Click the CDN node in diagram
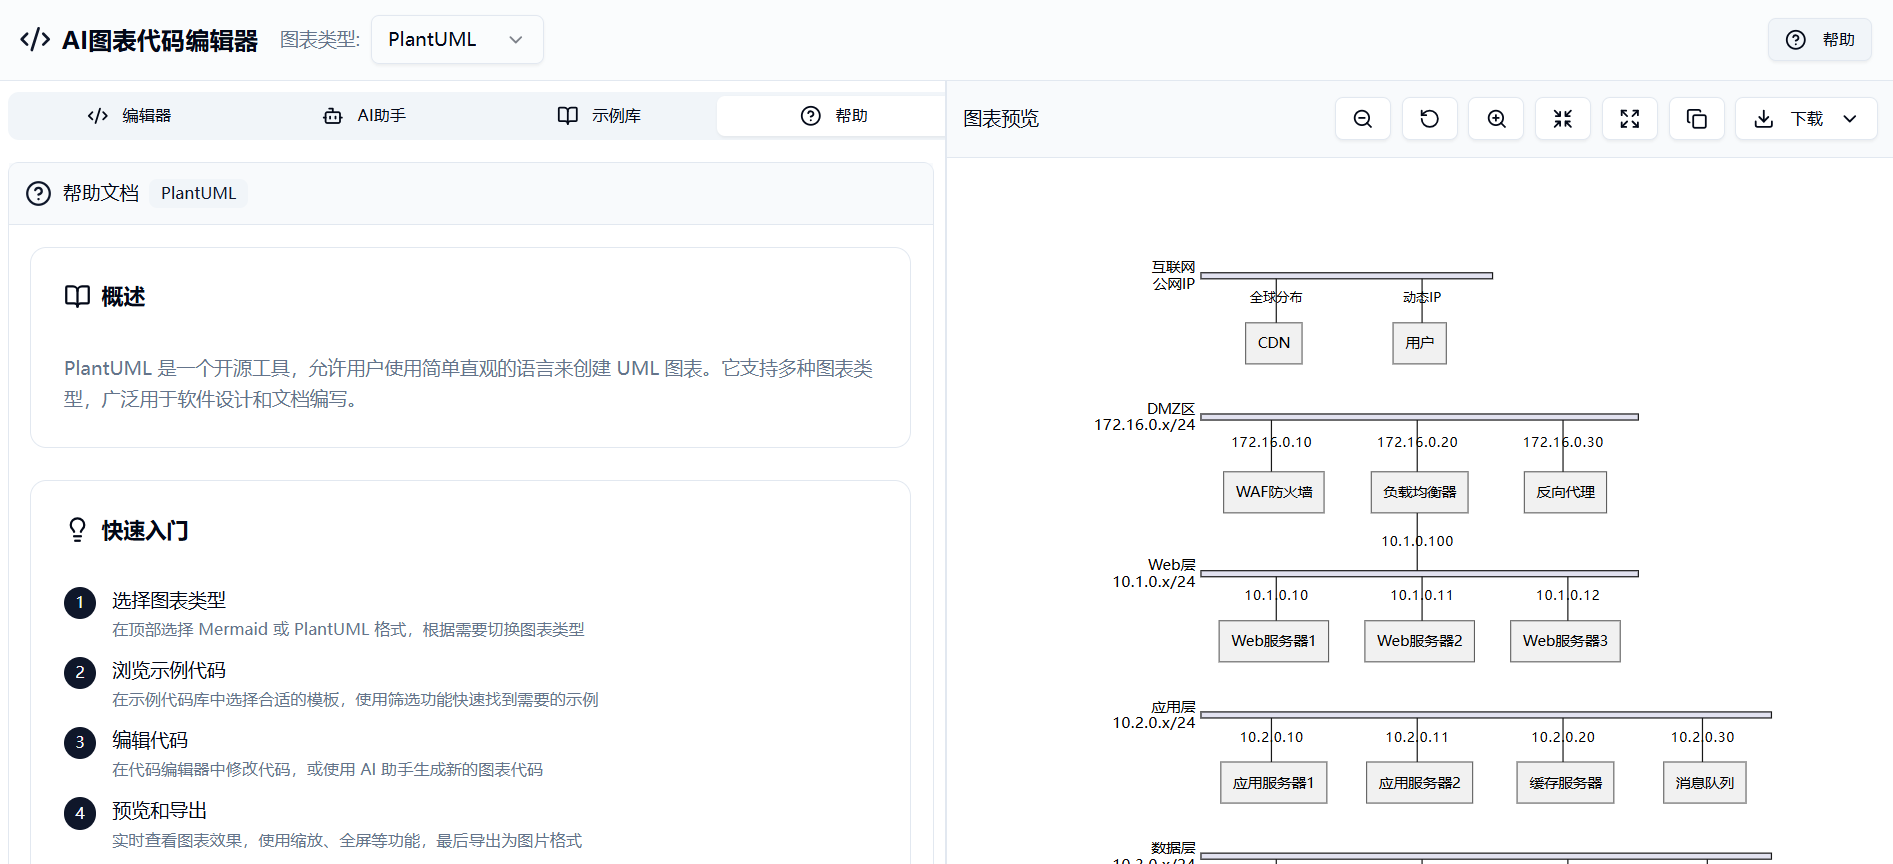This screenshot has height=864, width=1893. point(1274,343)
